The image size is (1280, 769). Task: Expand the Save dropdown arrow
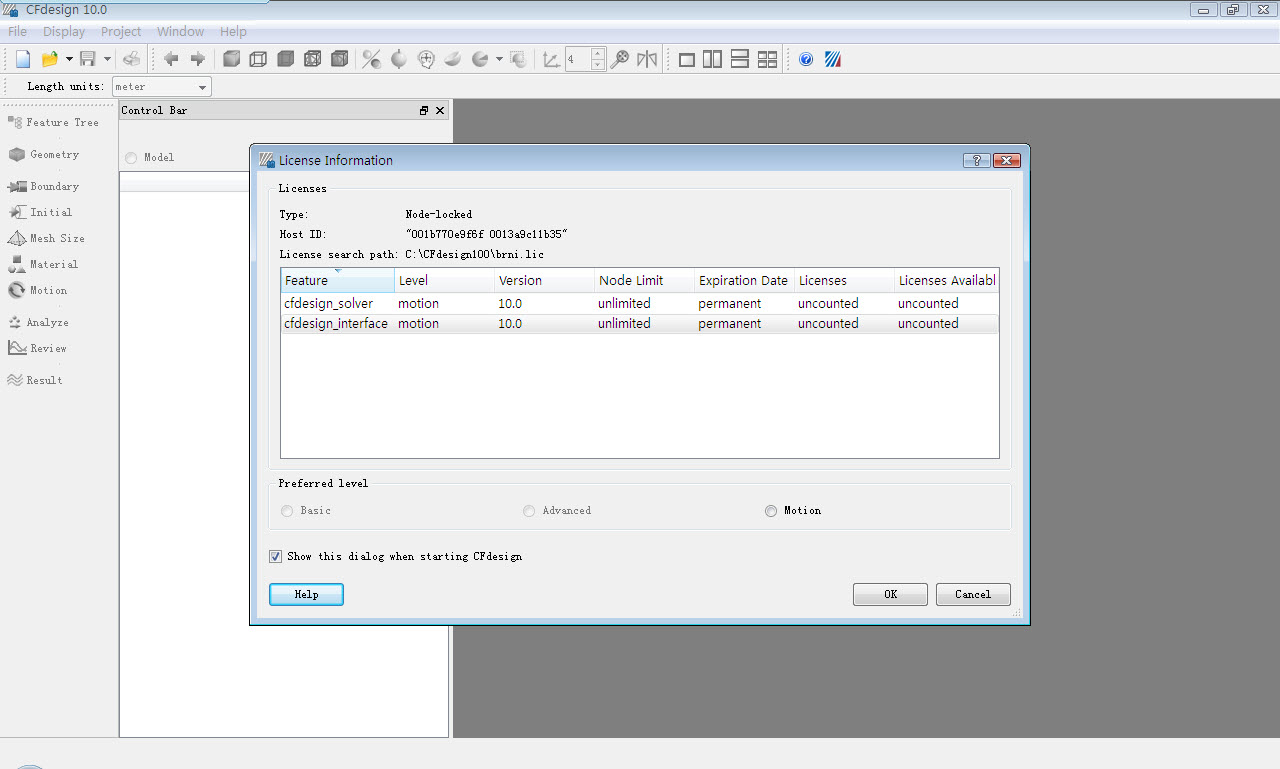107,60
